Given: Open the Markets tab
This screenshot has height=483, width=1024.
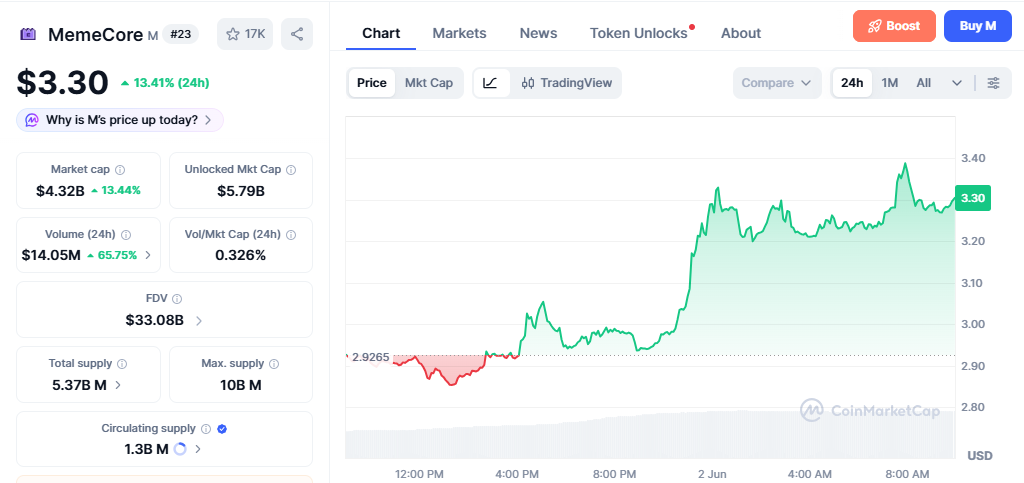Looking at the screenshot, I should pyautogui.click(x=459, y=33).
